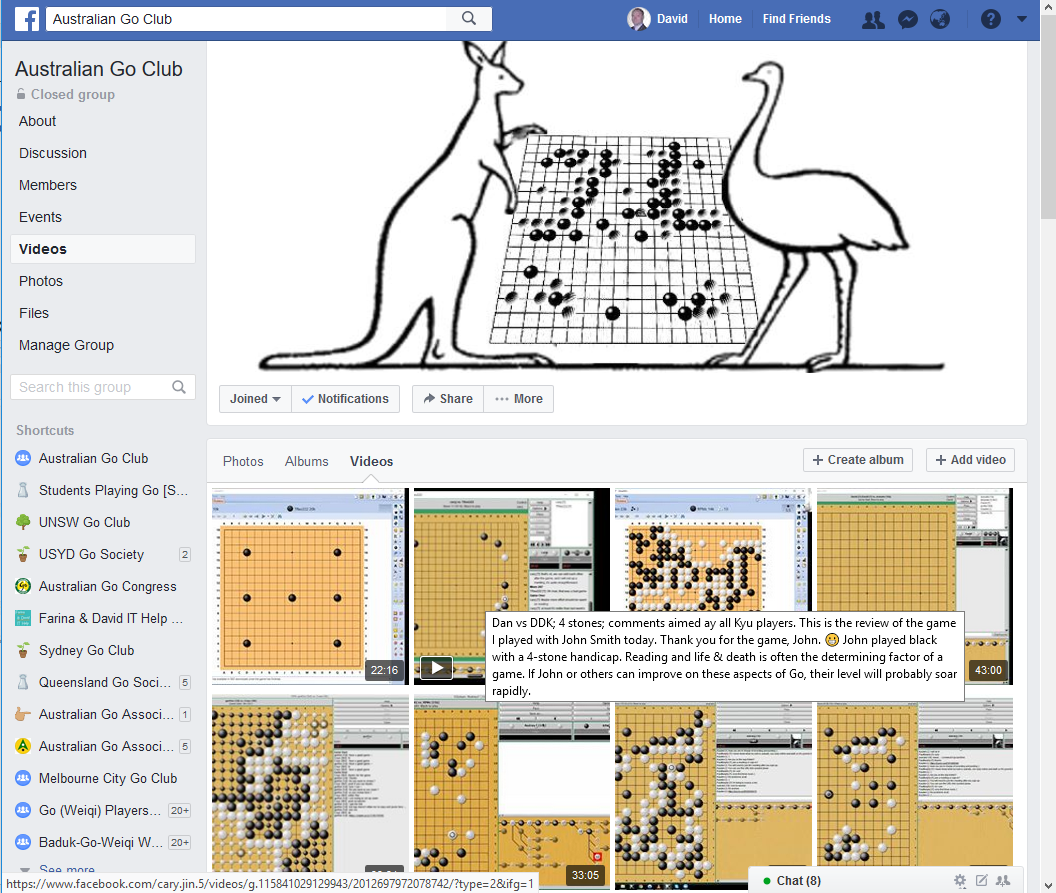Open David's profile name link
The height and width of the screenshot is (893, 1056).
[672, 19]
